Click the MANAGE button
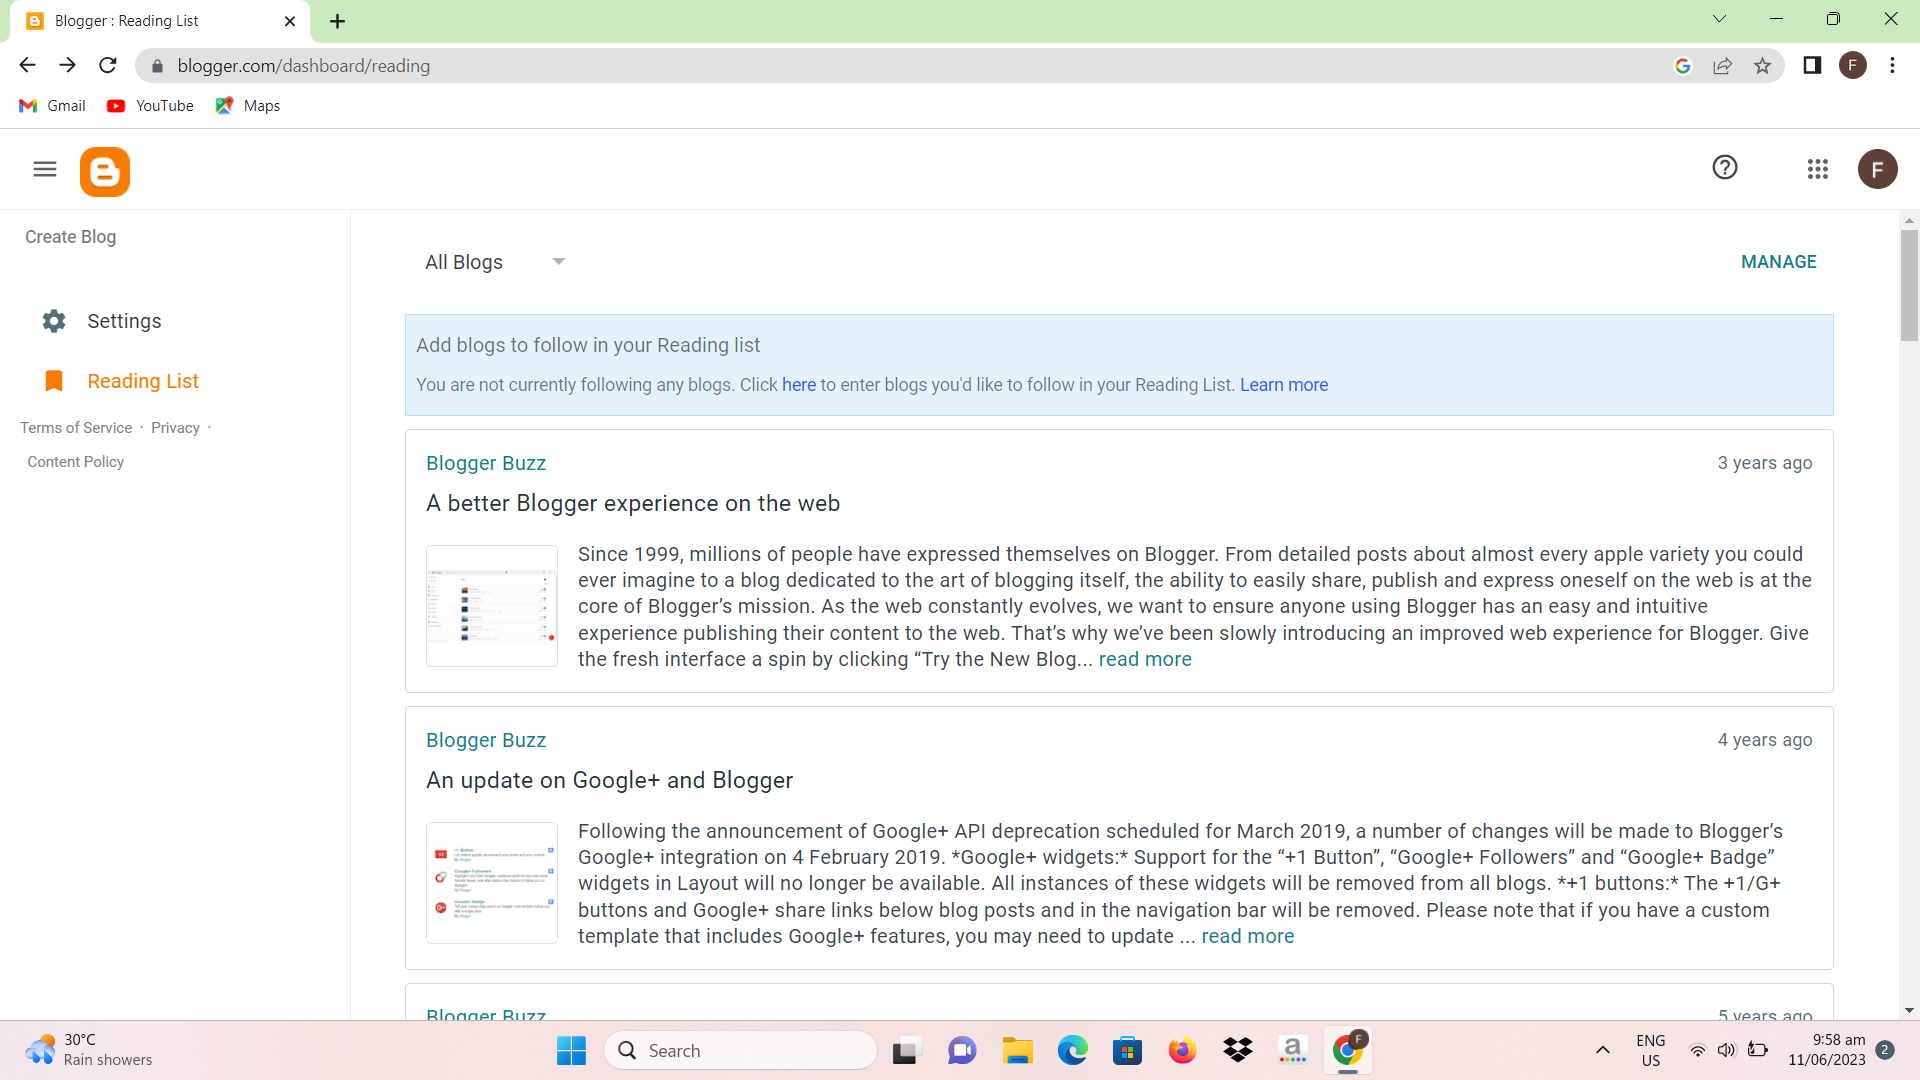1920x1080 pixels. (x=1778, y=262)
